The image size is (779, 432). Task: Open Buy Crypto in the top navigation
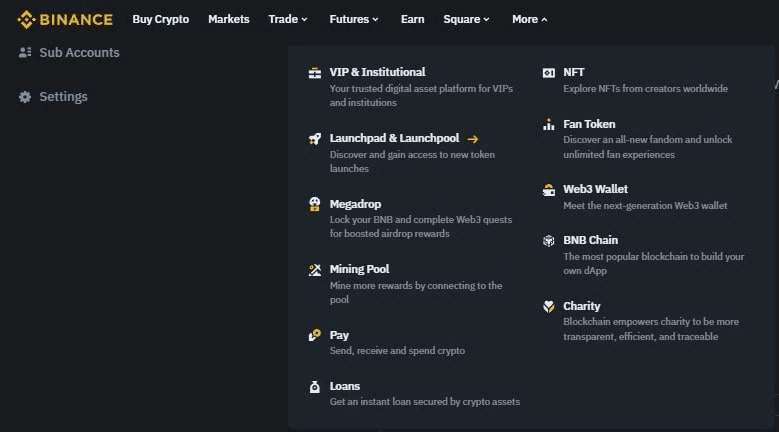(x=160, y=19)
